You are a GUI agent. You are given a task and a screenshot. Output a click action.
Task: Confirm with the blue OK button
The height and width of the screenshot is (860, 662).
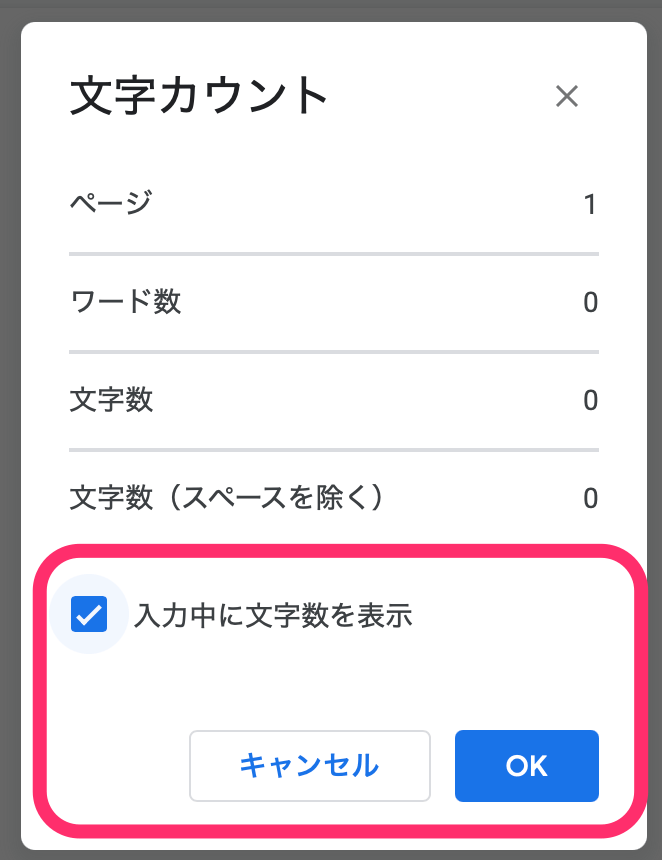526,766
